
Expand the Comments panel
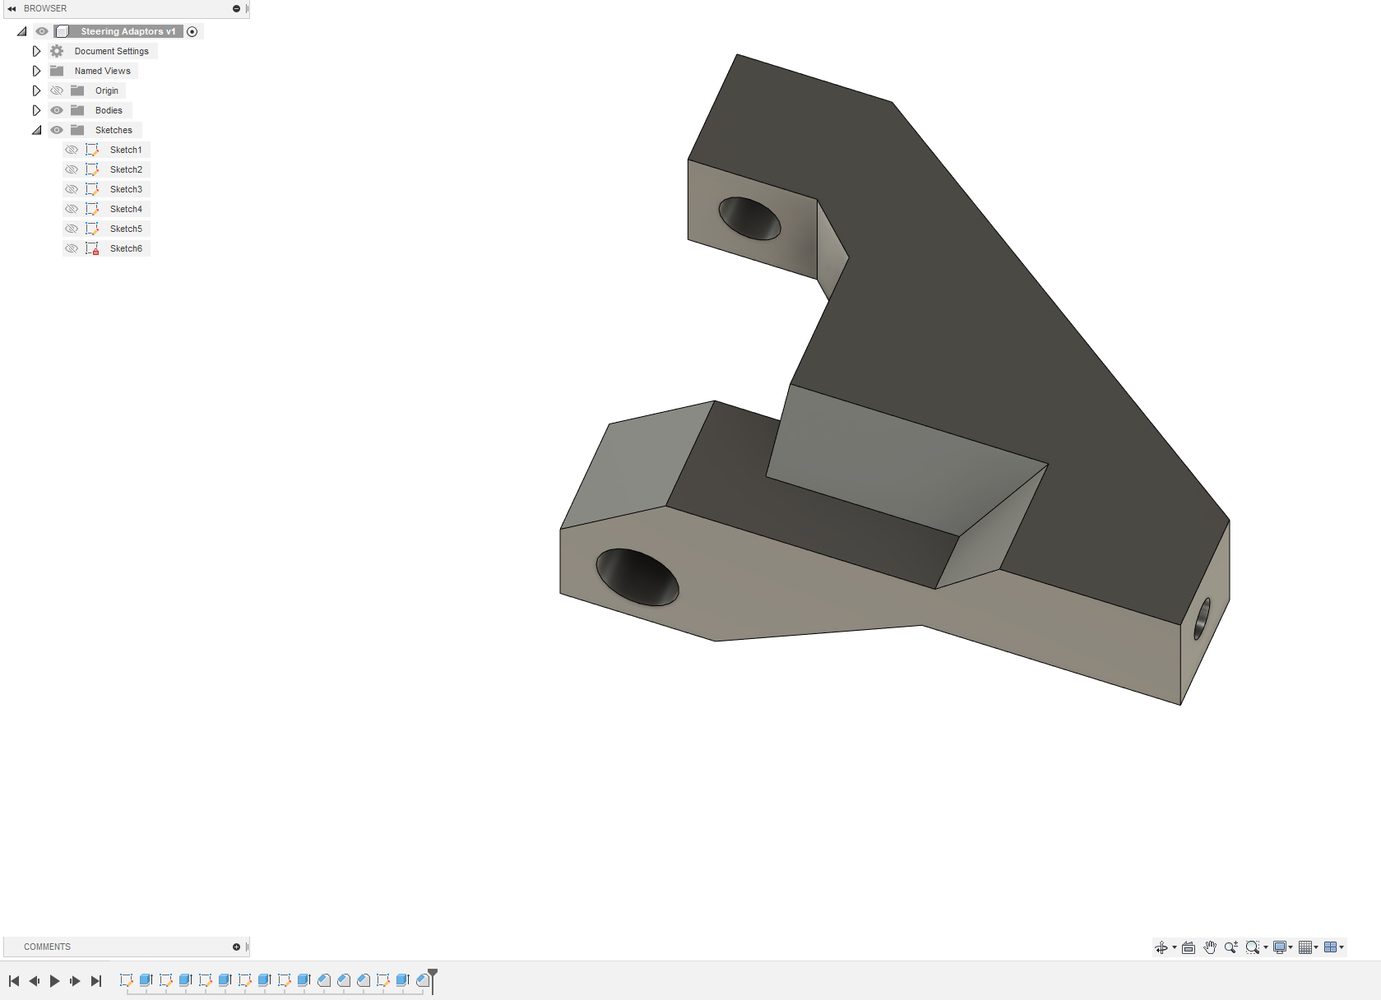tap(236, 947)
